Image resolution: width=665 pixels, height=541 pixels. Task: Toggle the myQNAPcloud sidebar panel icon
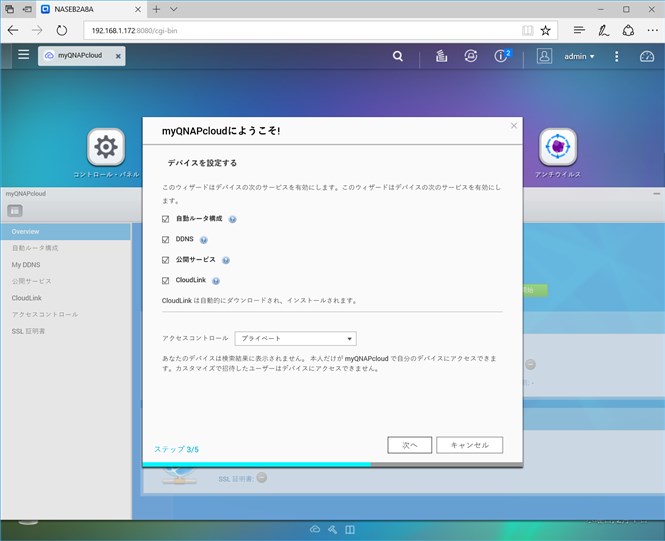click(15, 211)
